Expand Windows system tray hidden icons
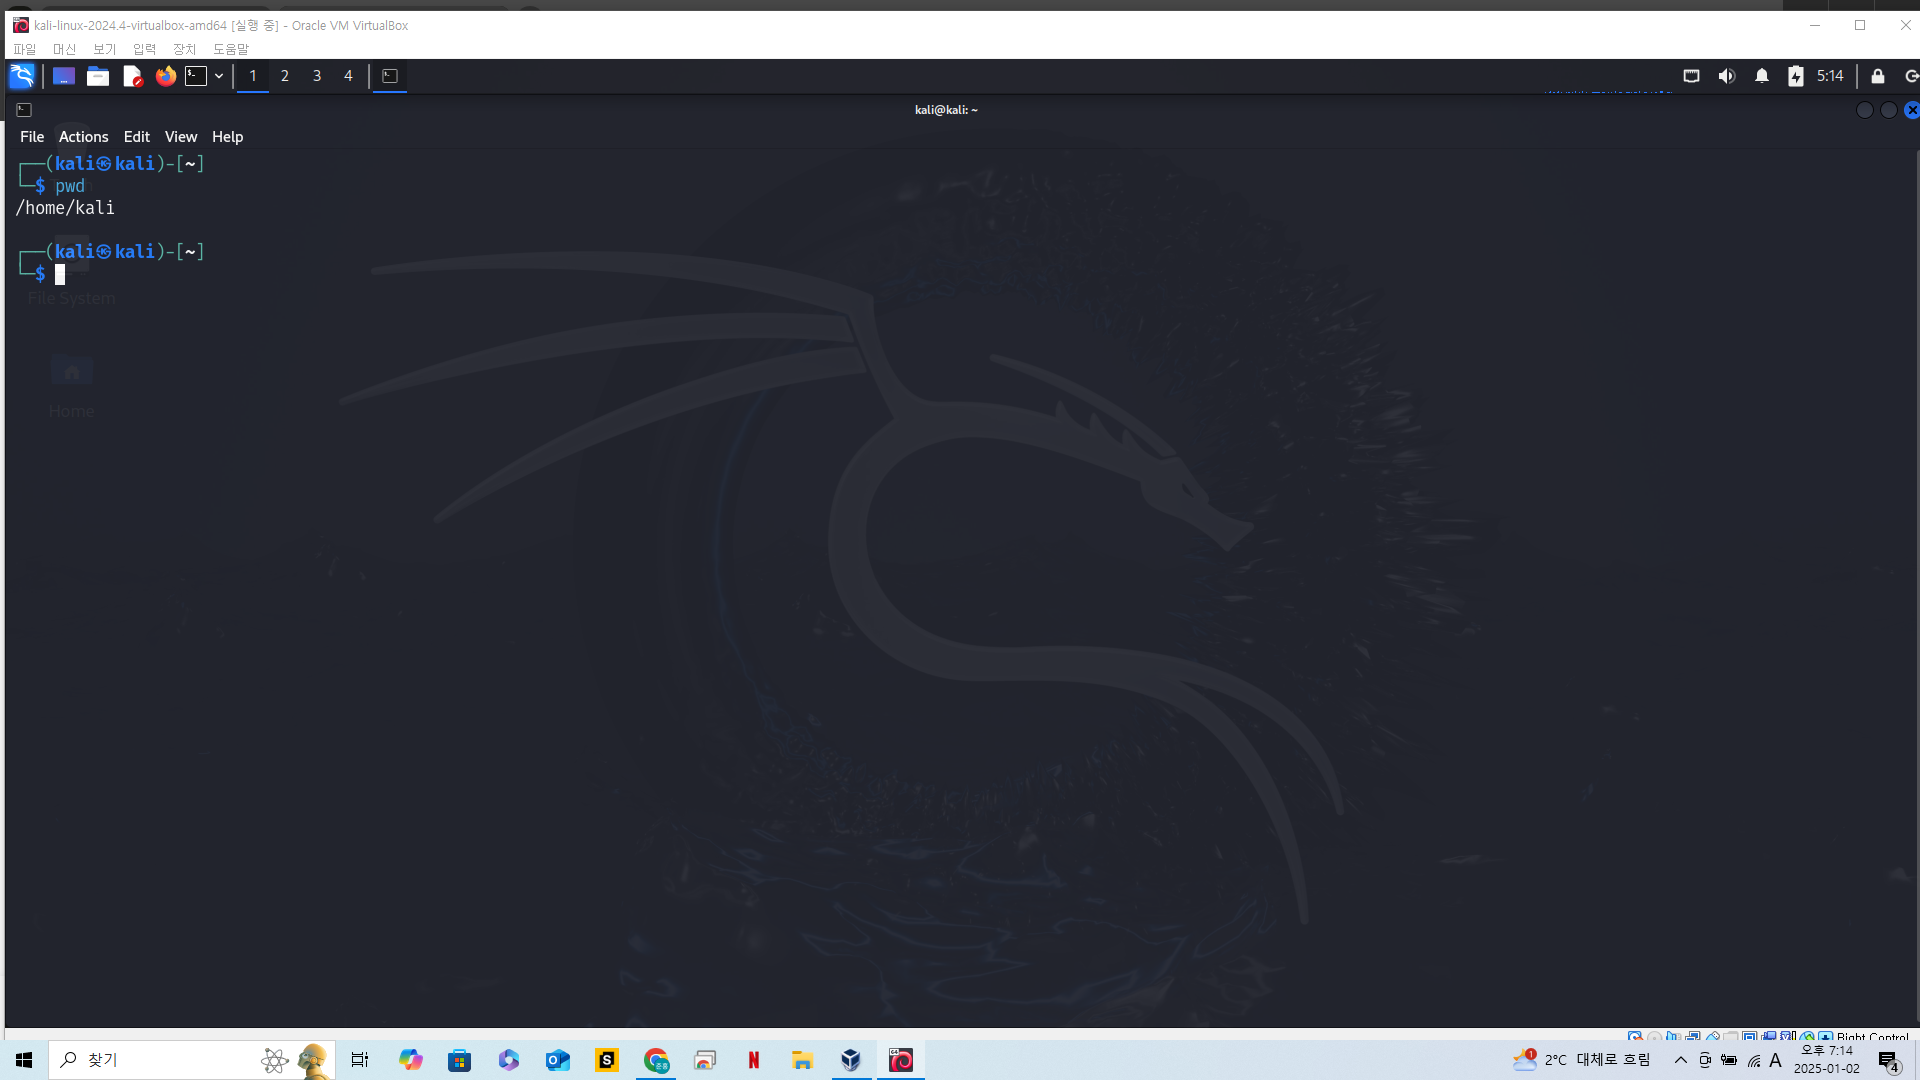 (x=1681, y=1060)
